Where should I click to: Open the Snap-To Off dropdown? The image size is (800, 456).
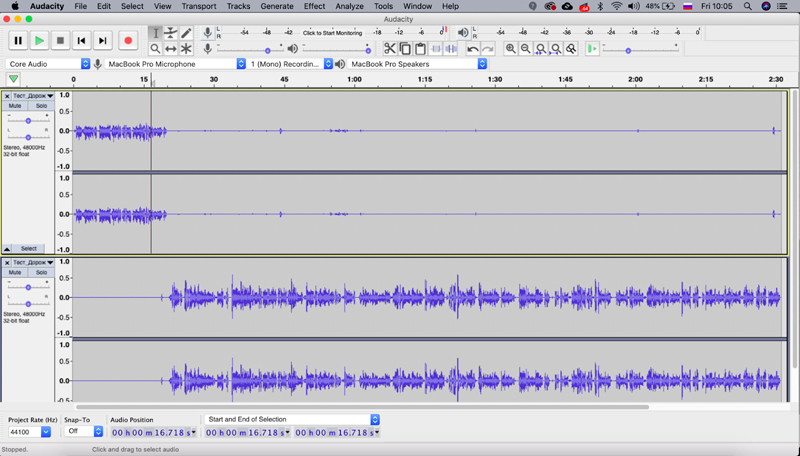(84, 432)
